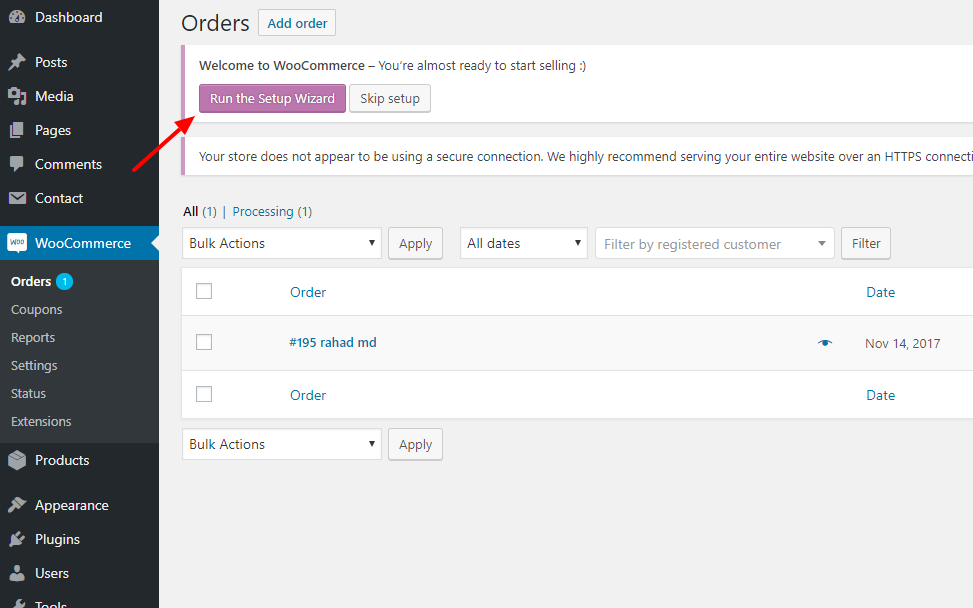
Task: Click the Skip setup button
Action: pyautogui.click(x=390, y=98)
